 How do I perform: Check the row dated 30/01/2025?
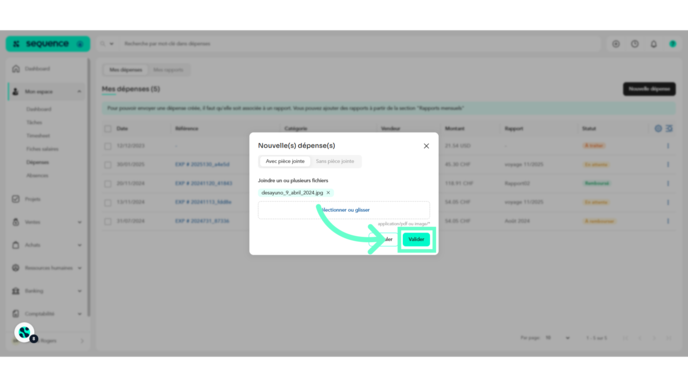[108, 165]
